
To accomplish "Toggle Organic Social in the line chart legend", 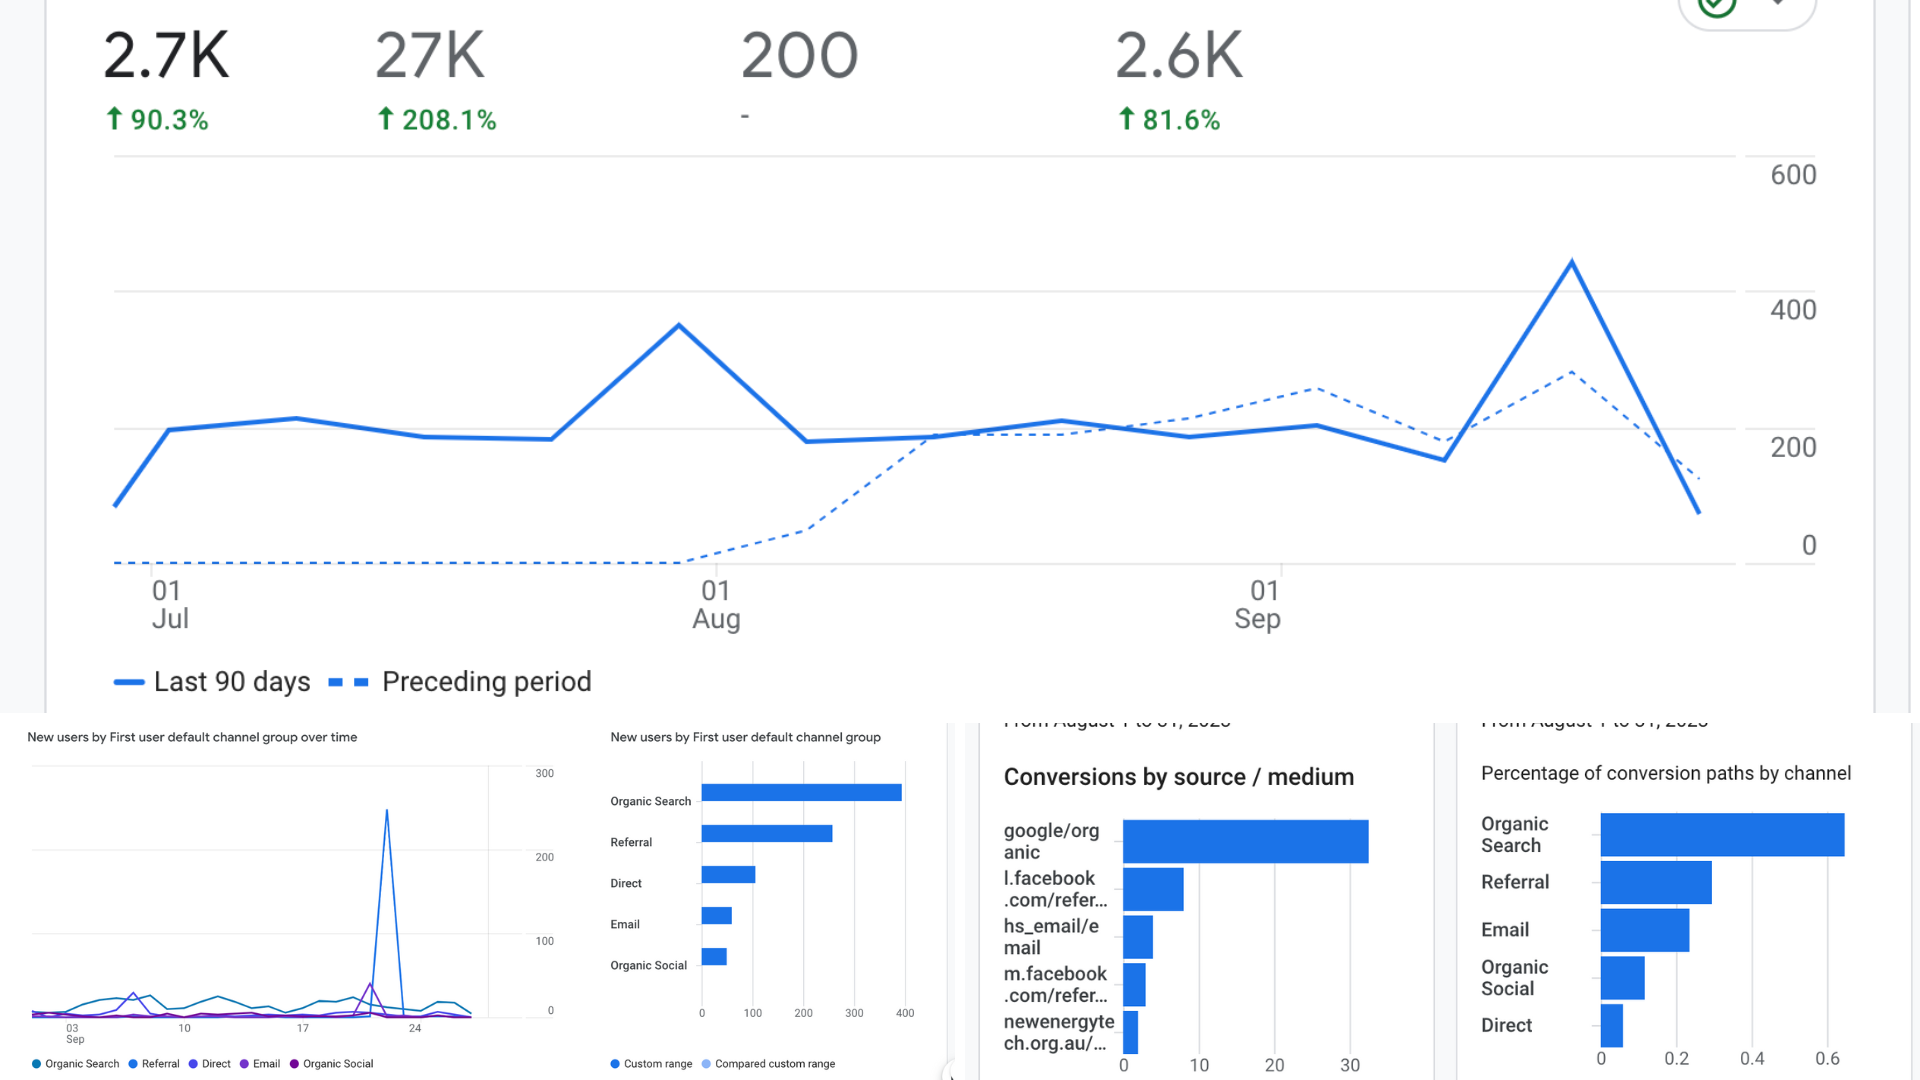I will coord(331,1064).
